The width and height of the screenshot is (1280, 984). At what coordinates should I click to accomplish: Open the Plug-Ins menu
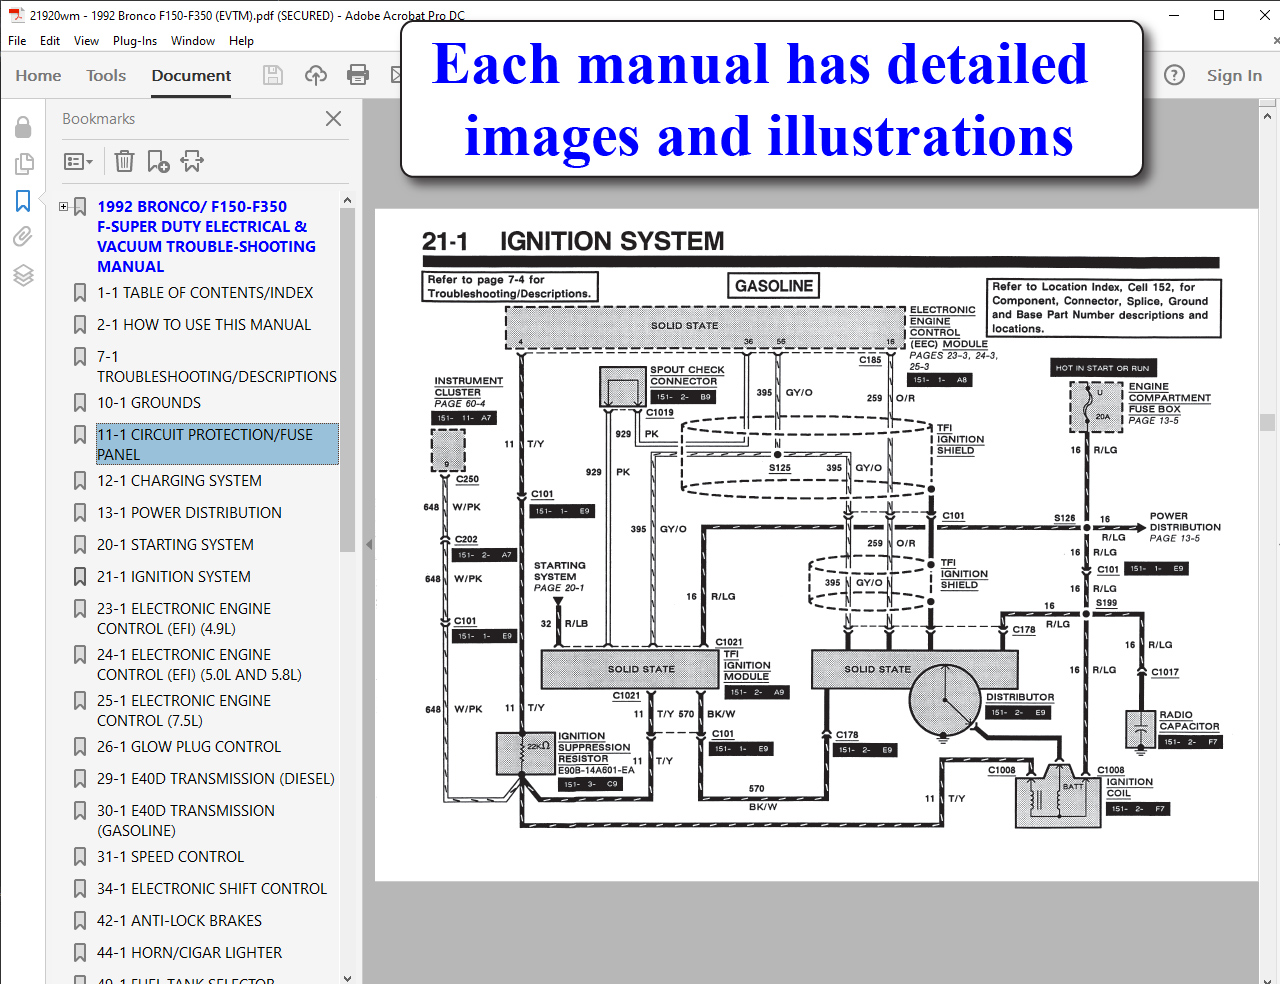pyautogui.click(x=135, y=41)
